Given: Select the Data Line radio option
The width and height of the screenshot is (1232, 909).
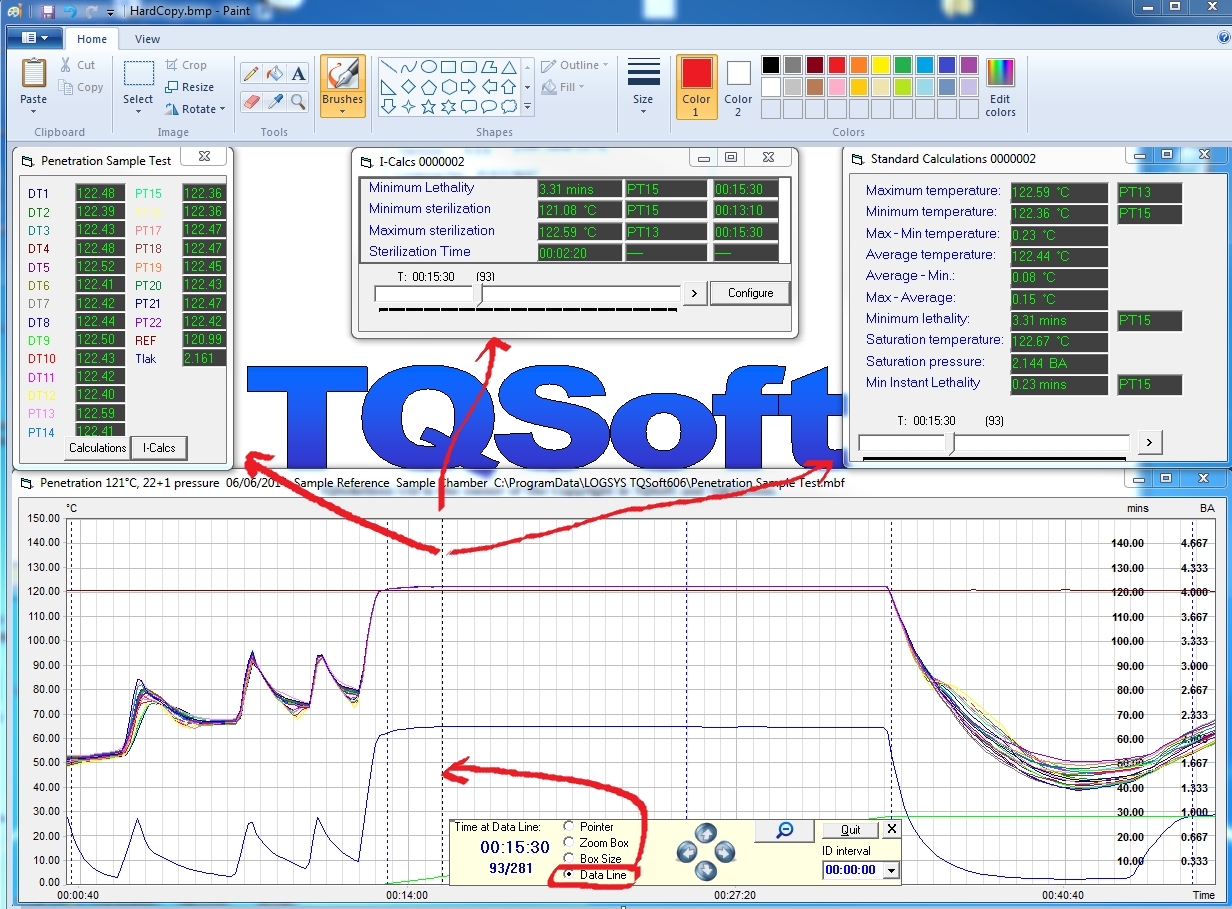Looking at the screenshot, I should click(569, 874).
